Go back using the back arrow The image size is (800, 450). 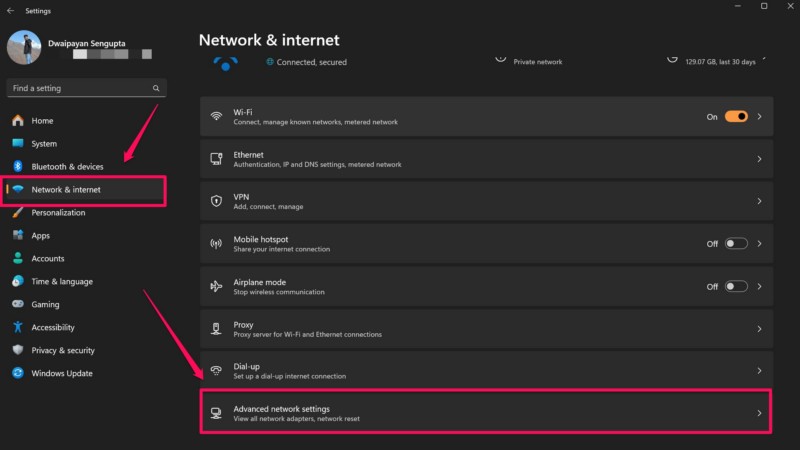point(10,11)
